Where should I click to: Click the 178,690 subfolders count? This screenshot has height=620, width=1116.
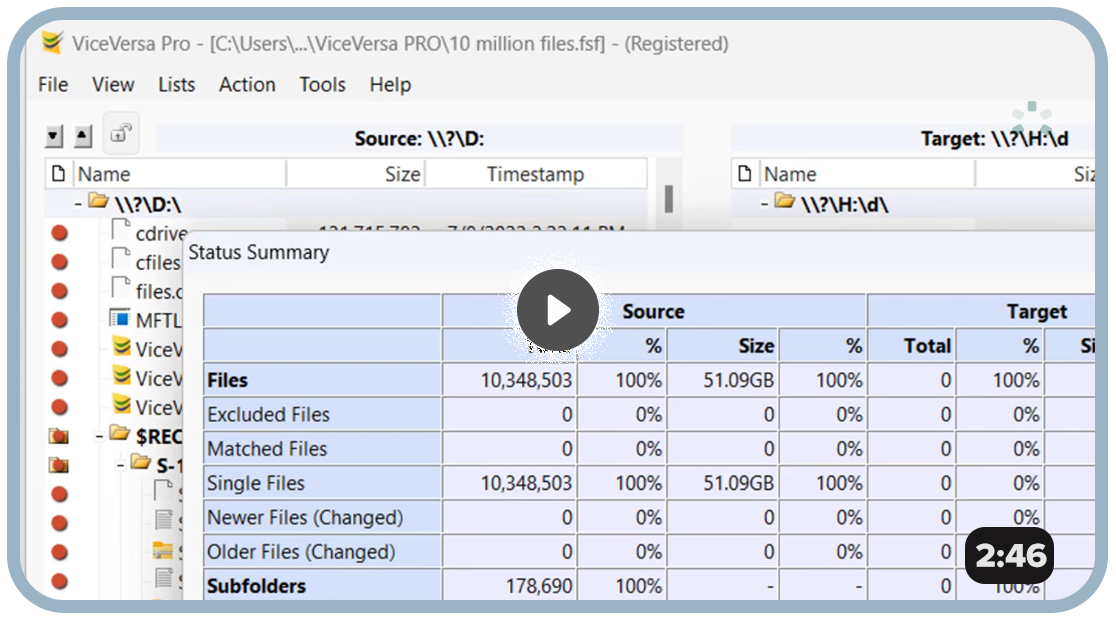(x=539, y=586)
